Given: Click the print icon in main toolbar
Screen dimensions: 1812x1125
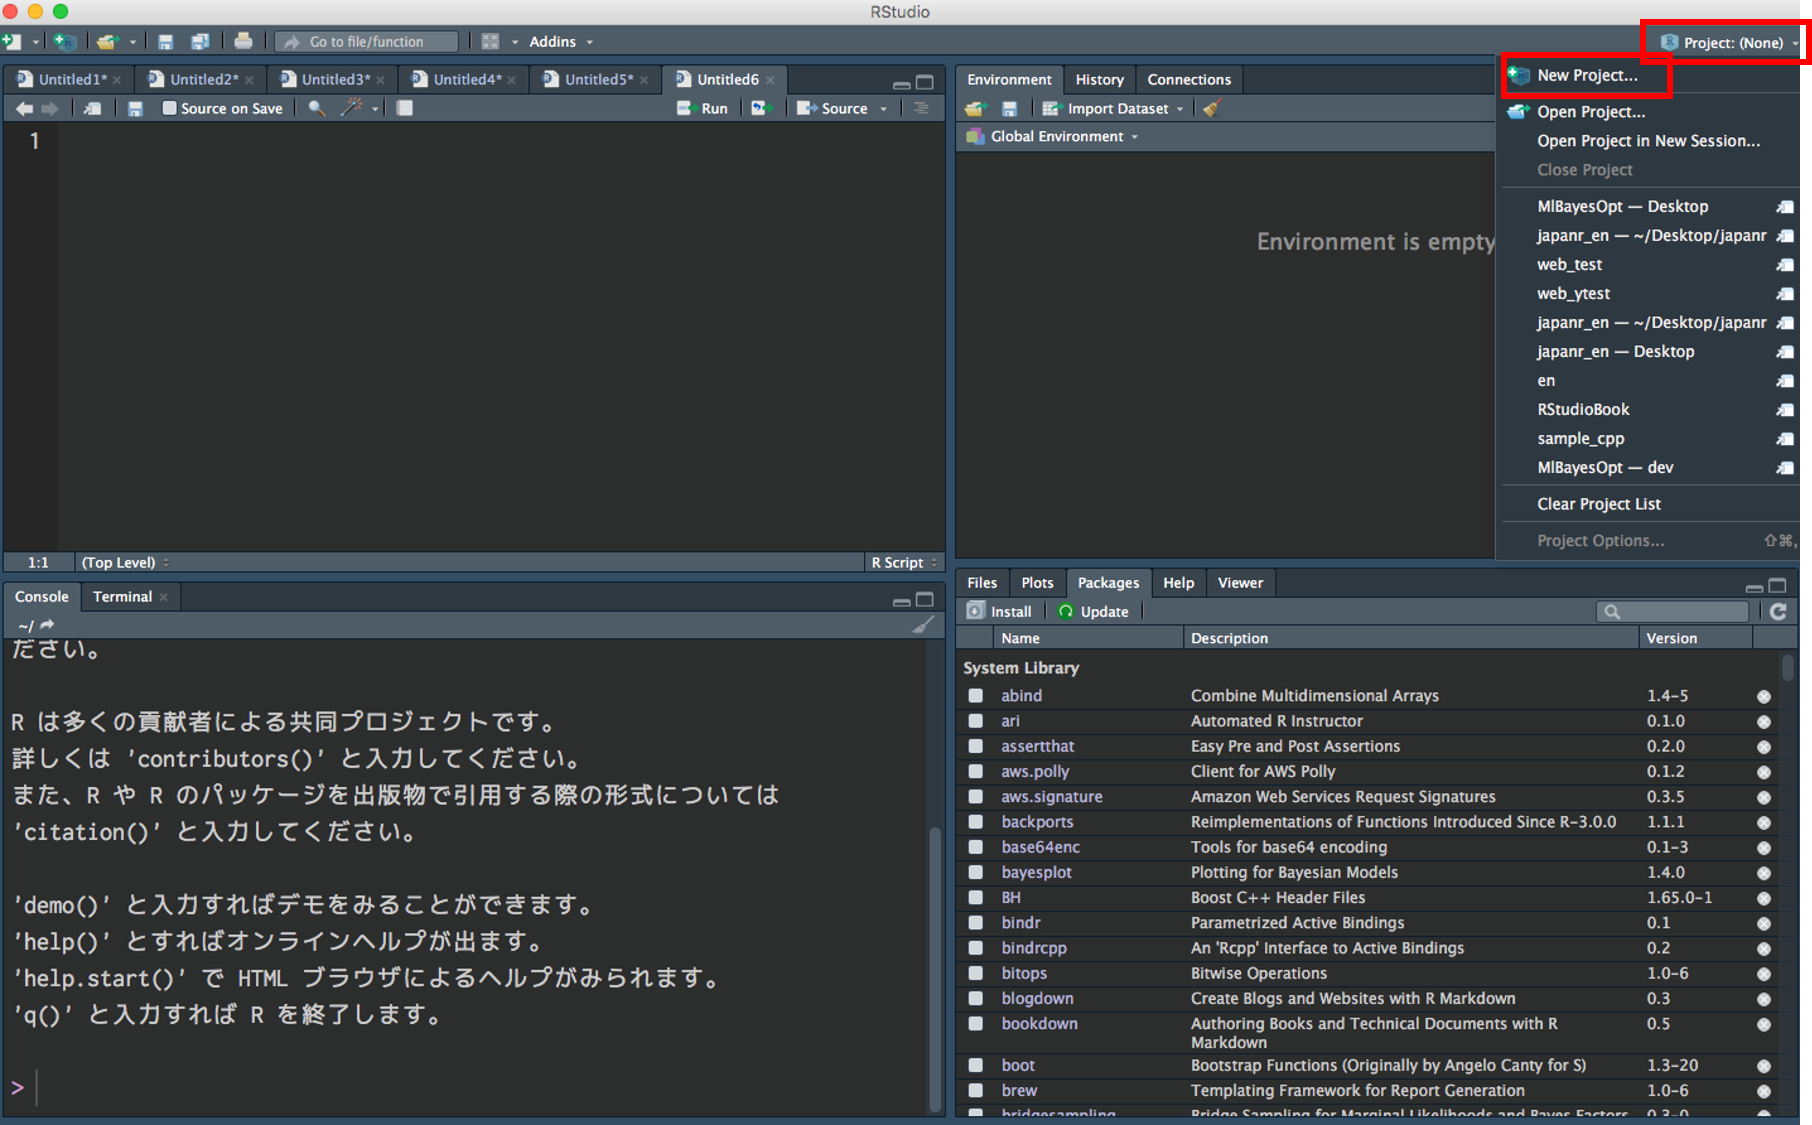Looking at the screenshot, I should (x=243, y=41).
